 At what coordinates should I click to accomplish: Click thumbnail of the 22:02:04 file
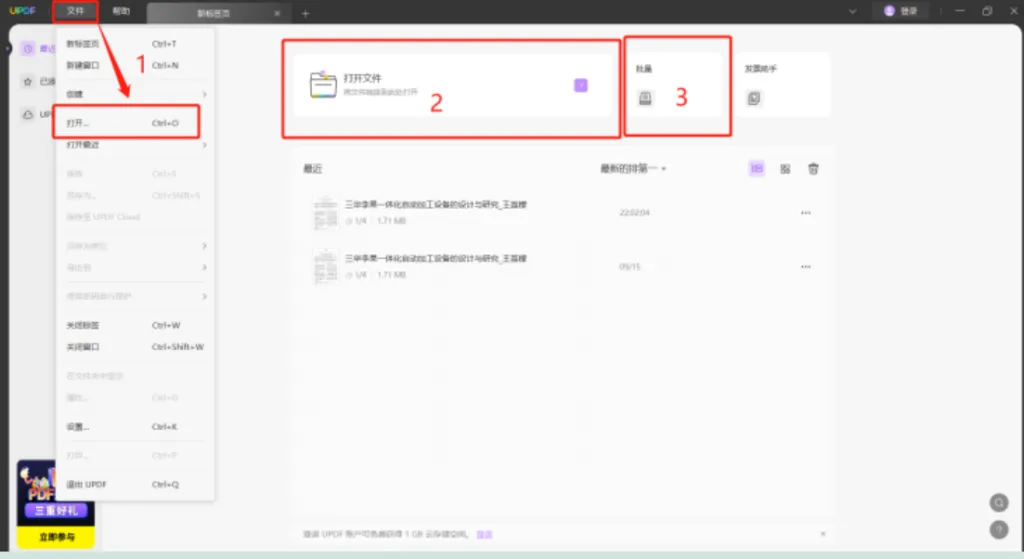tap(325, 212)
